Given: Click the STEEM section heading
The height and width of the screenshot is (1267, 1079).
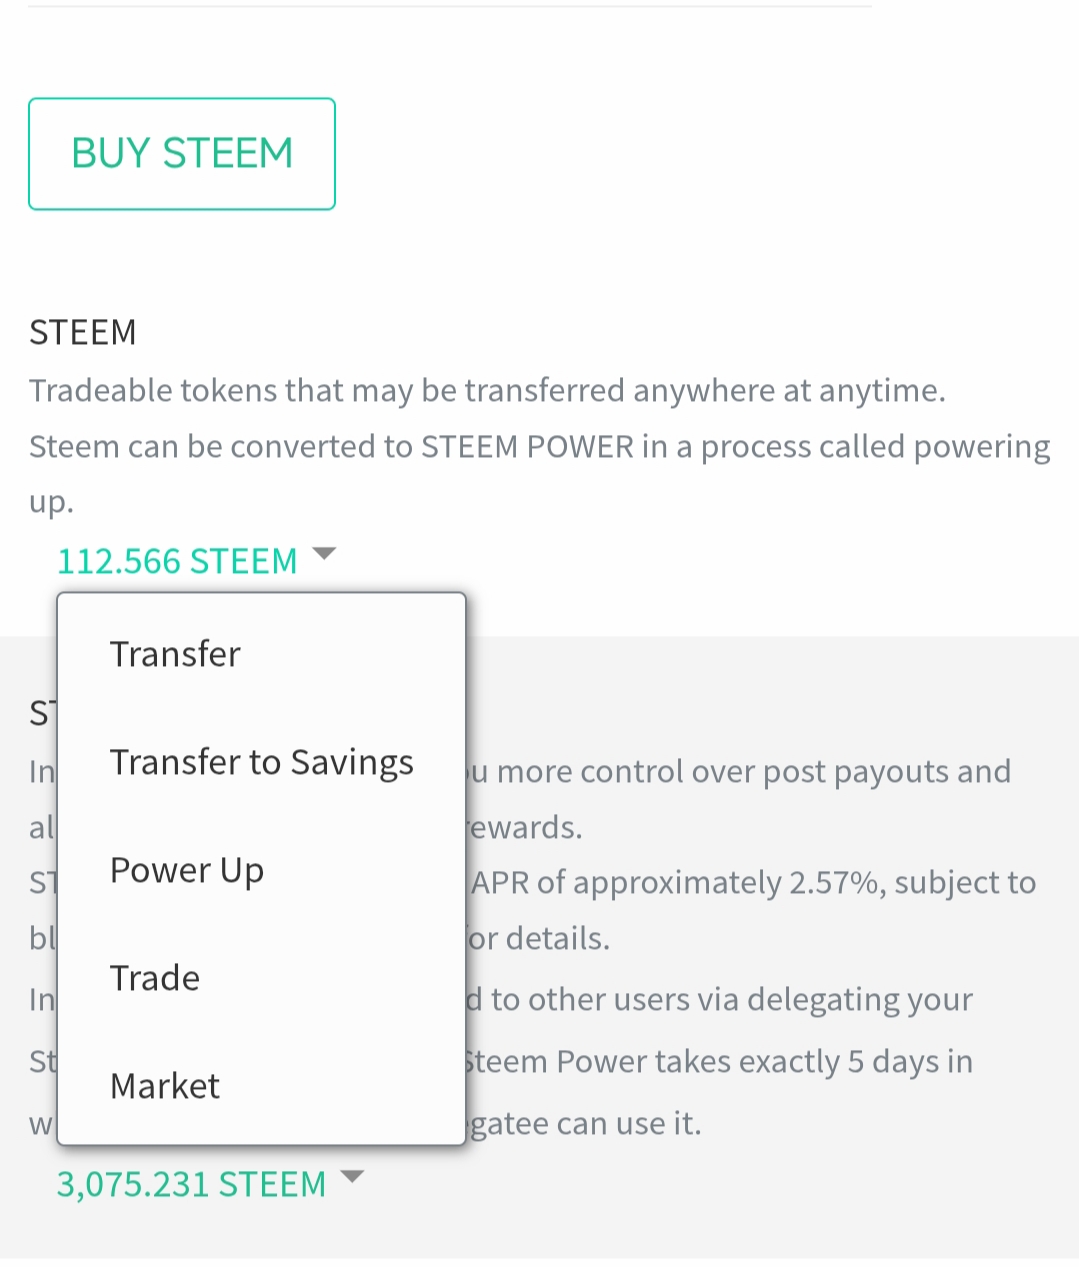Looking at the screenshot, I should pos(83,332).
